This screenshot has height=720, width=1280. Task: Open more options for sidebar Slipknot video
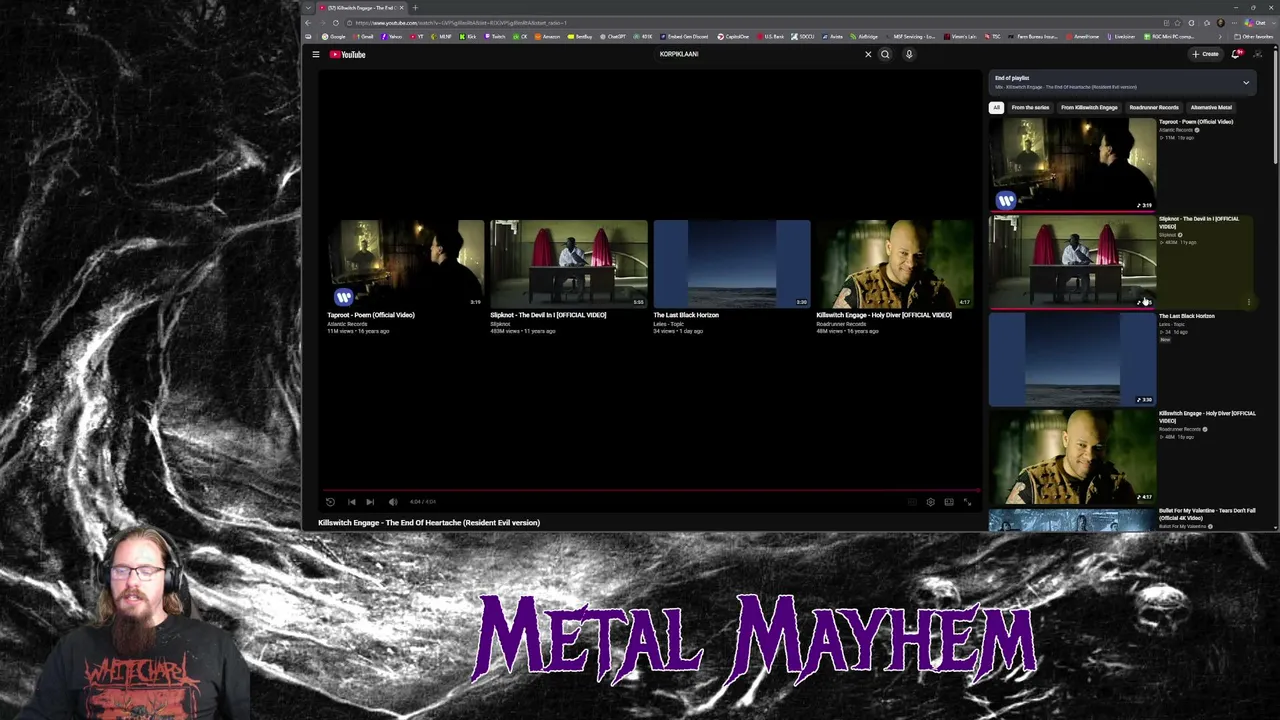click(1249, 302)
